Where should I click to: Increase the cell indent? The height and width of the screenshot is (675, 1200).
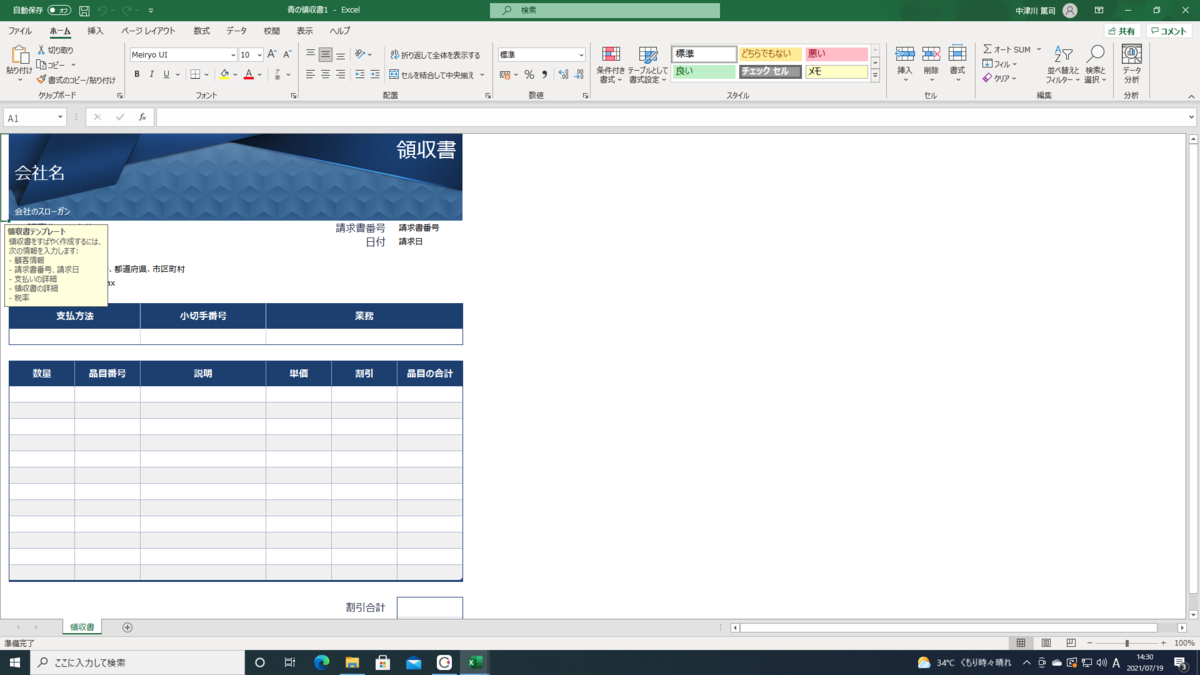coord(375,75)
